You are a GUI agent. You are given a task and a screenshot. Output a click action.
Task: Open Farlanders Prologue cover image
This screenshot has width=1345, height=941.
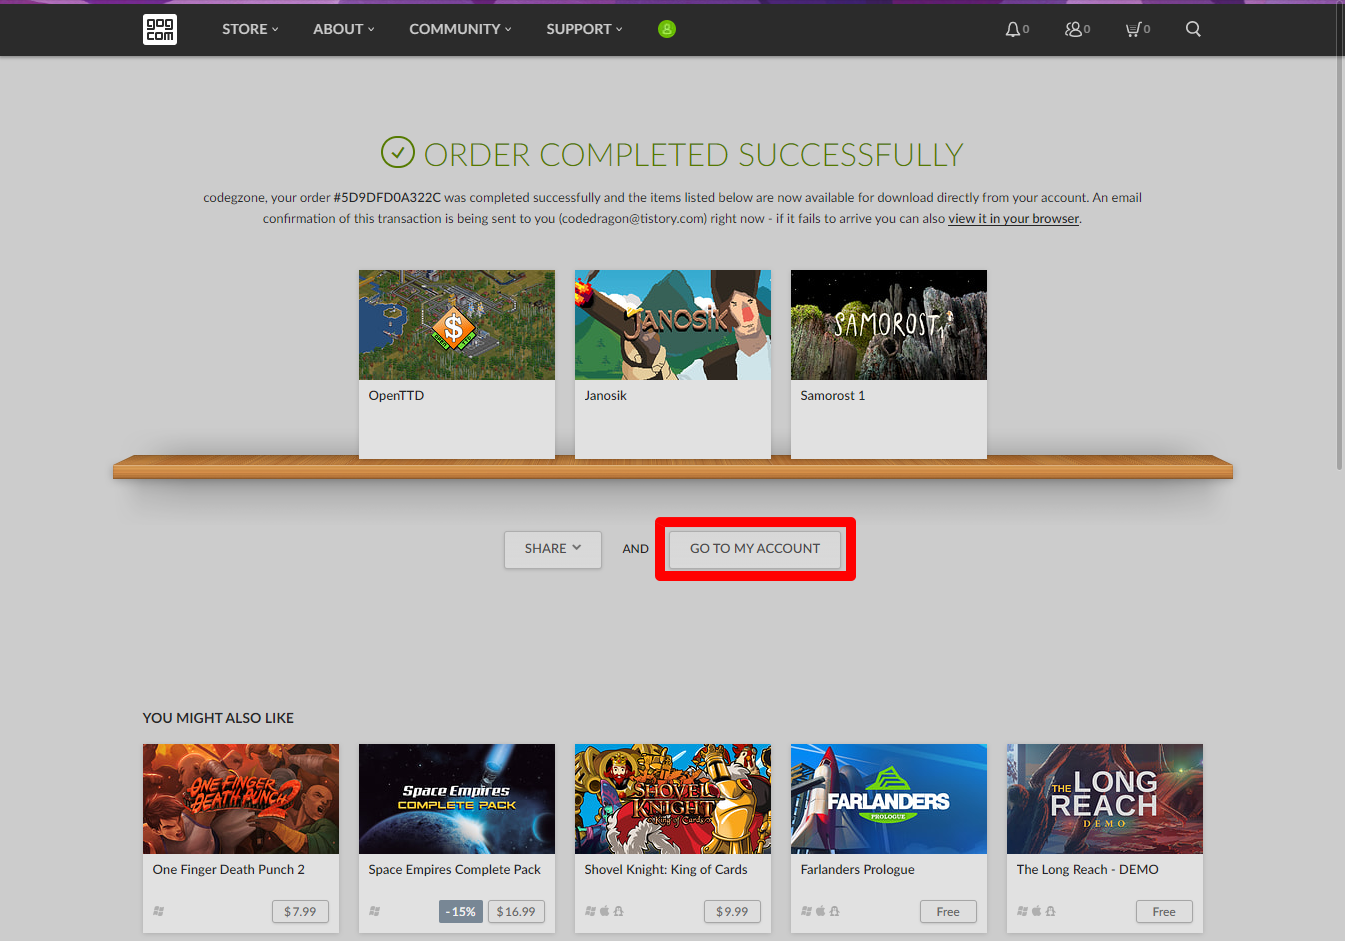[889, 799]
